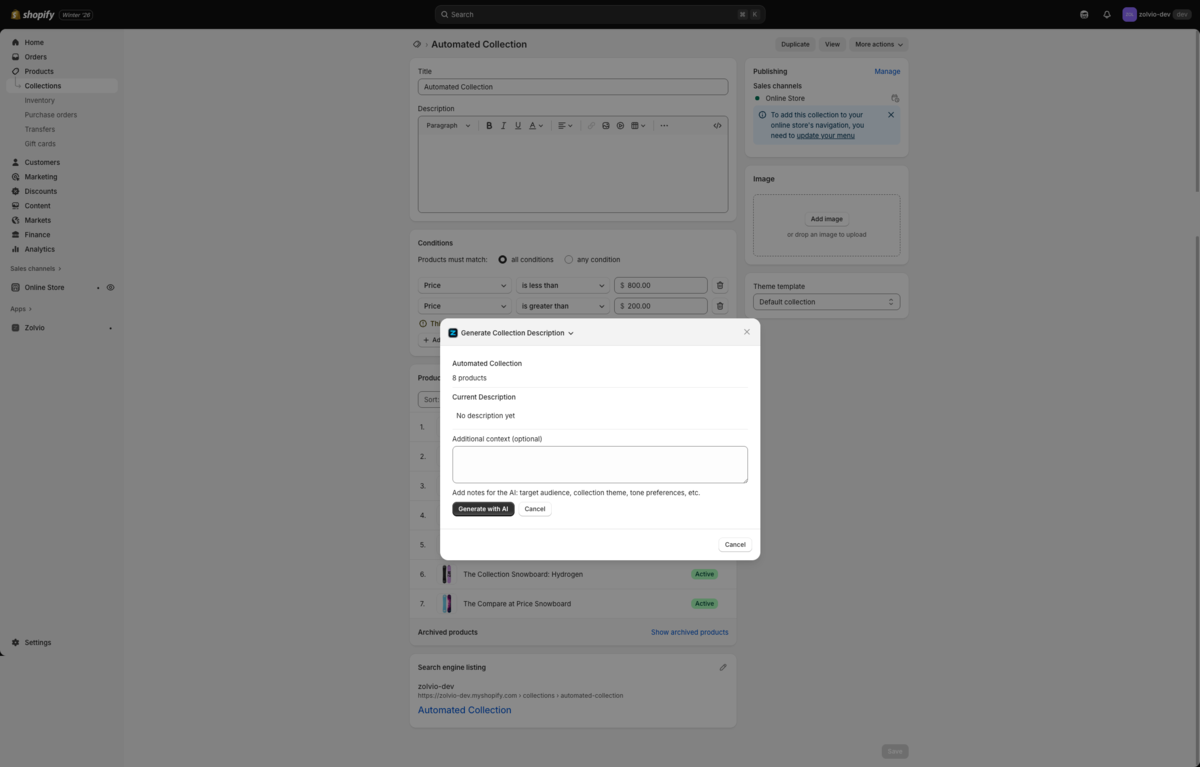Open Show archived products
Screen dimensions: 1200x767
tap(689, 632)
